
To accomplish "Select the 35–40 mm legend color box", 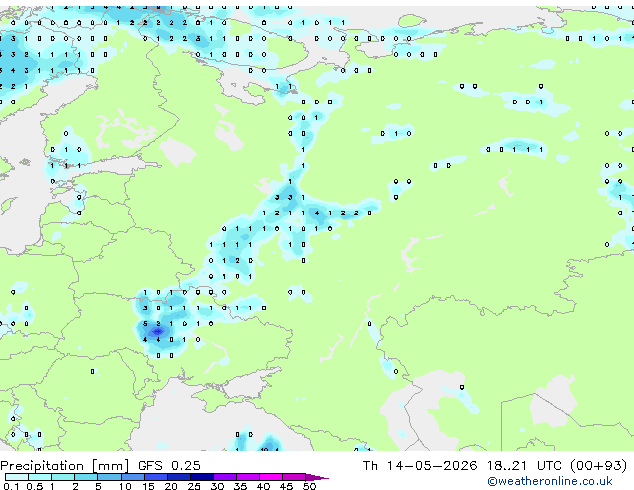I will [247, 477].
